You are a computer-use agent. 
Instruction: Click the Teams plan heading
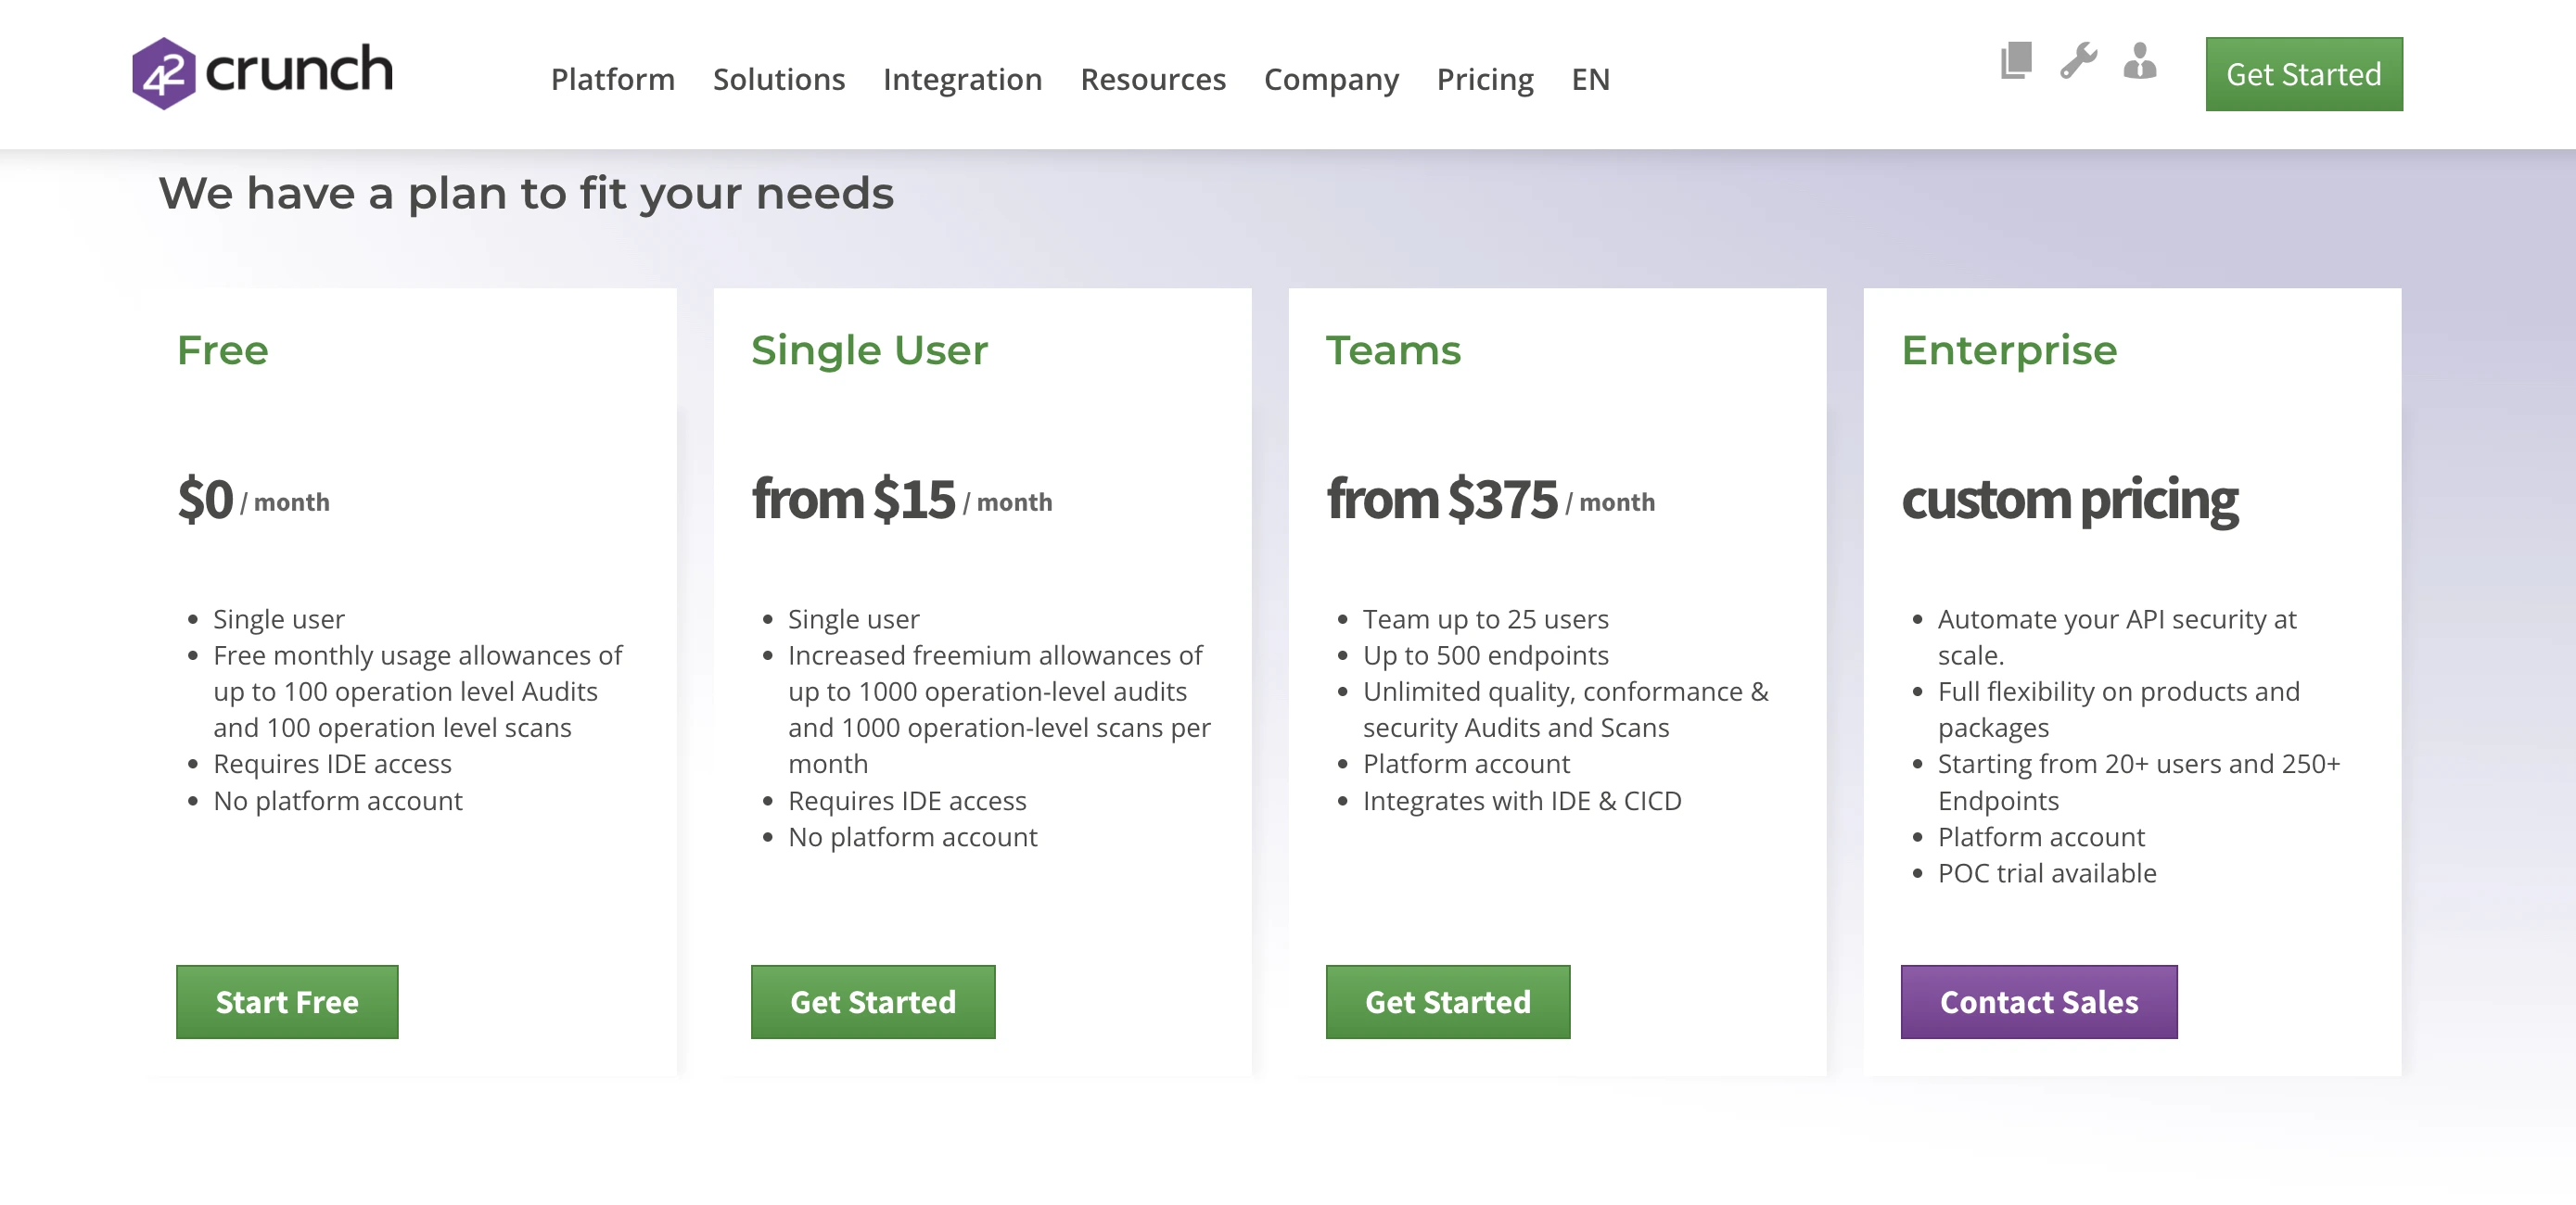(1393, 350)
